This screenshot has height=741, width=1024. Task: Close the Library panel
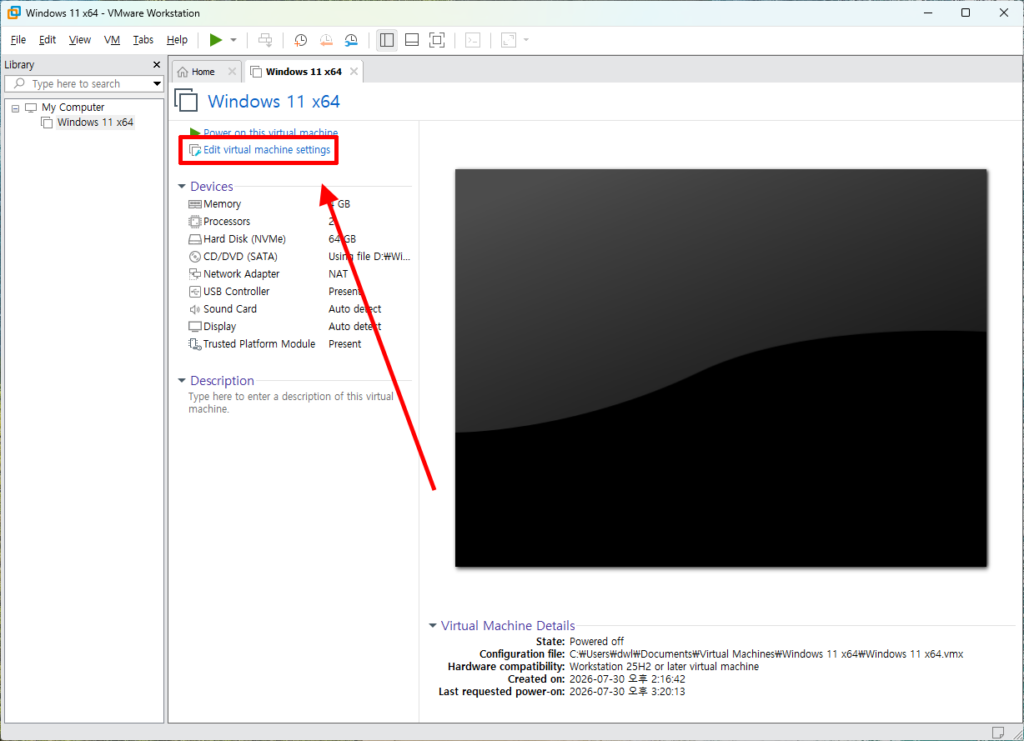pyautogui.click(x=157, y=65)
